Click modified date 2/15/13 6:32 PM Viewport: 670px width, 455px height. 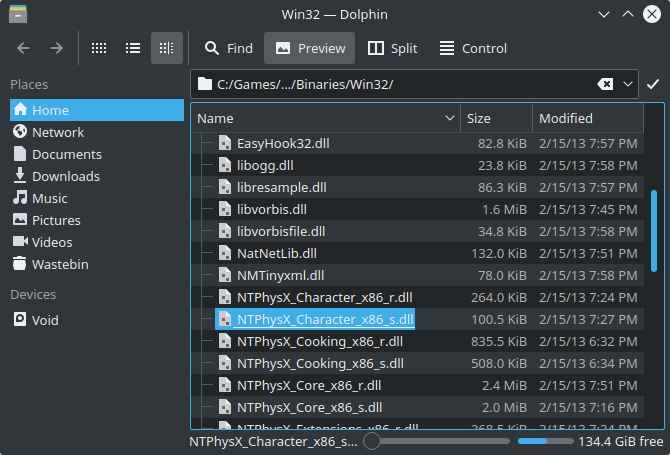pos(588,341)
